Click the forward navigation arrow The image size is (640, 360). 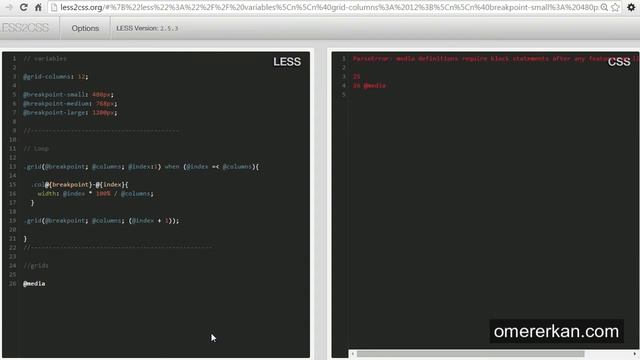click(x=9, y=7)
